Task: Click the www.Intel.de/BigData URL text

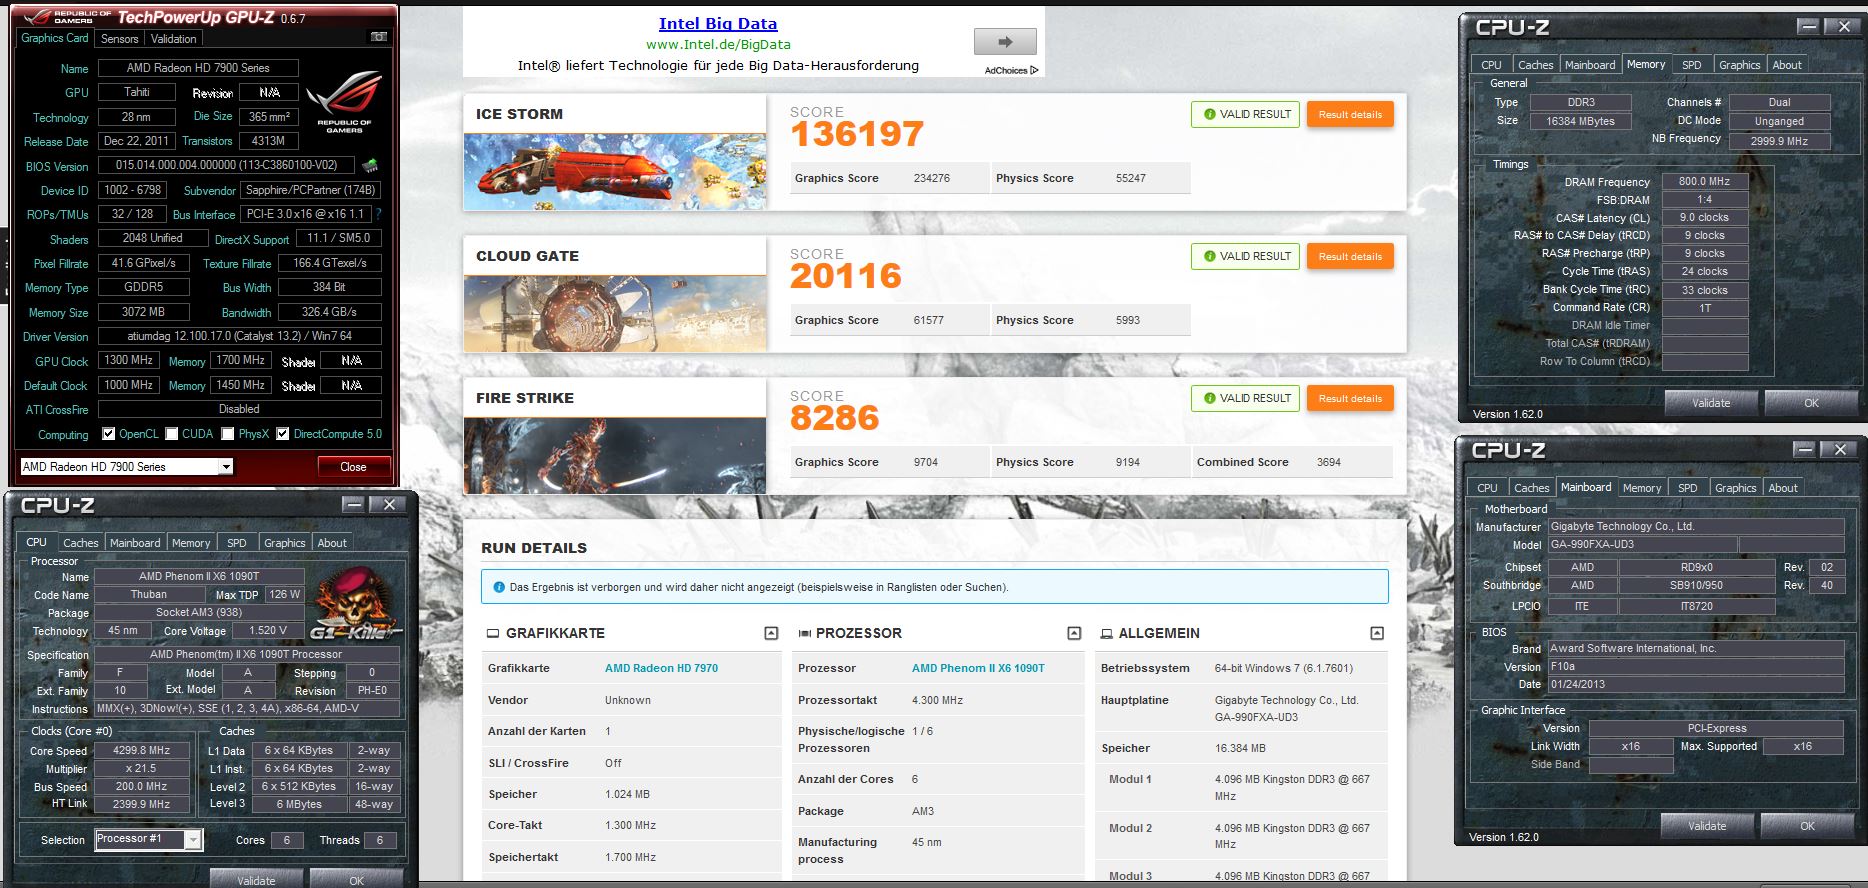Action: (718, 45)
